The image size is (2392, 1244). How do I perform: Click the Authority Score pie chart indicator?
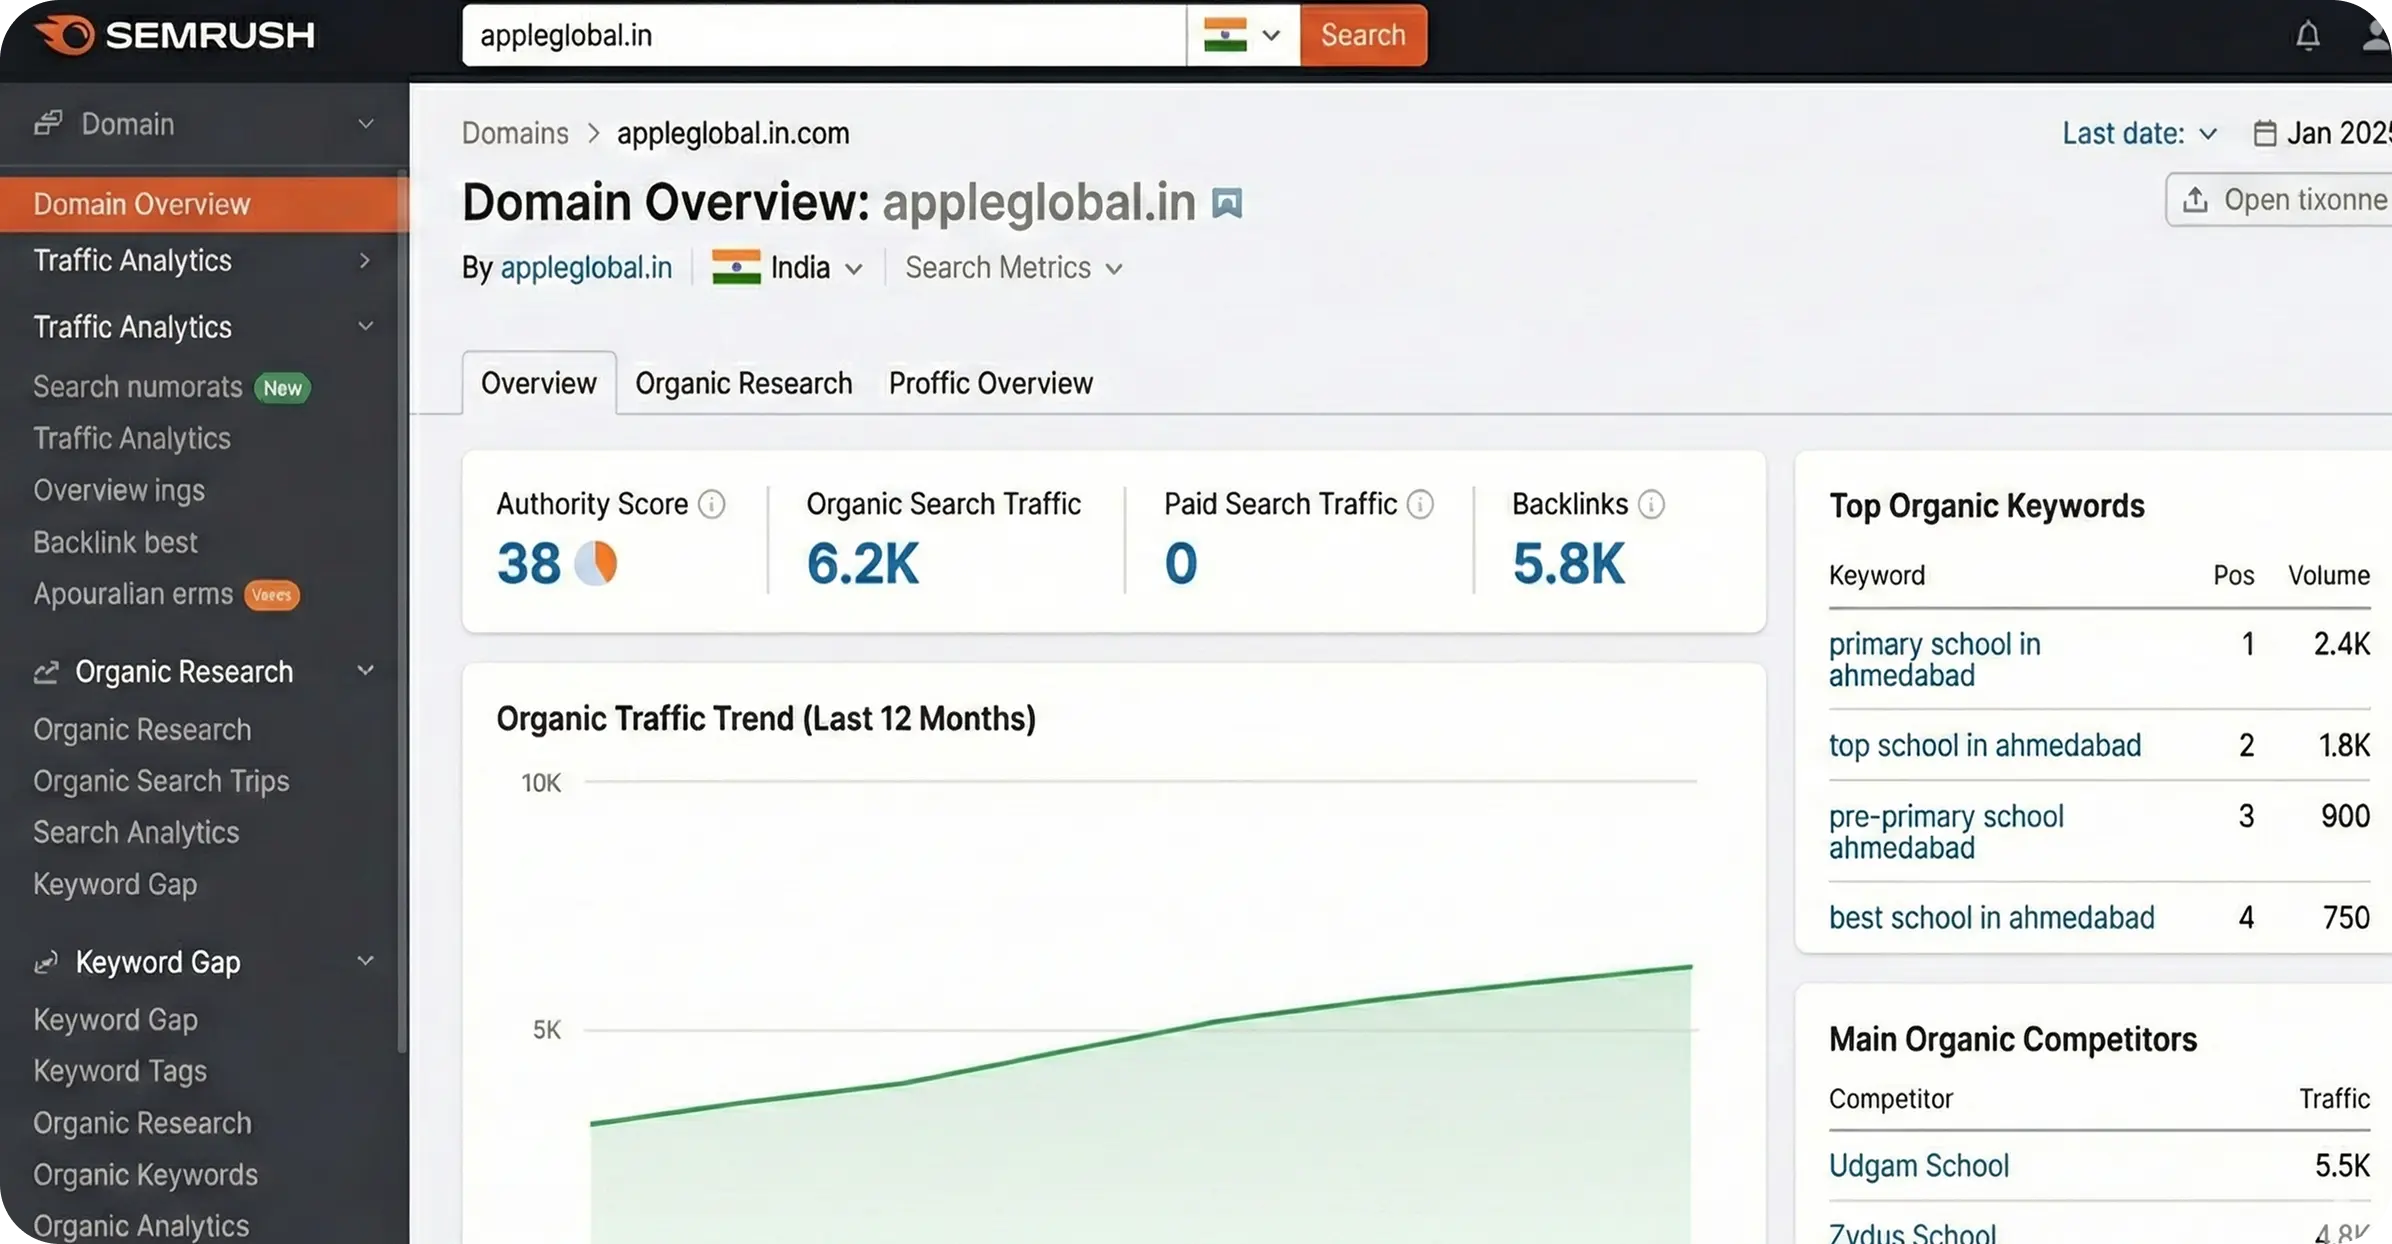[596, 563]
